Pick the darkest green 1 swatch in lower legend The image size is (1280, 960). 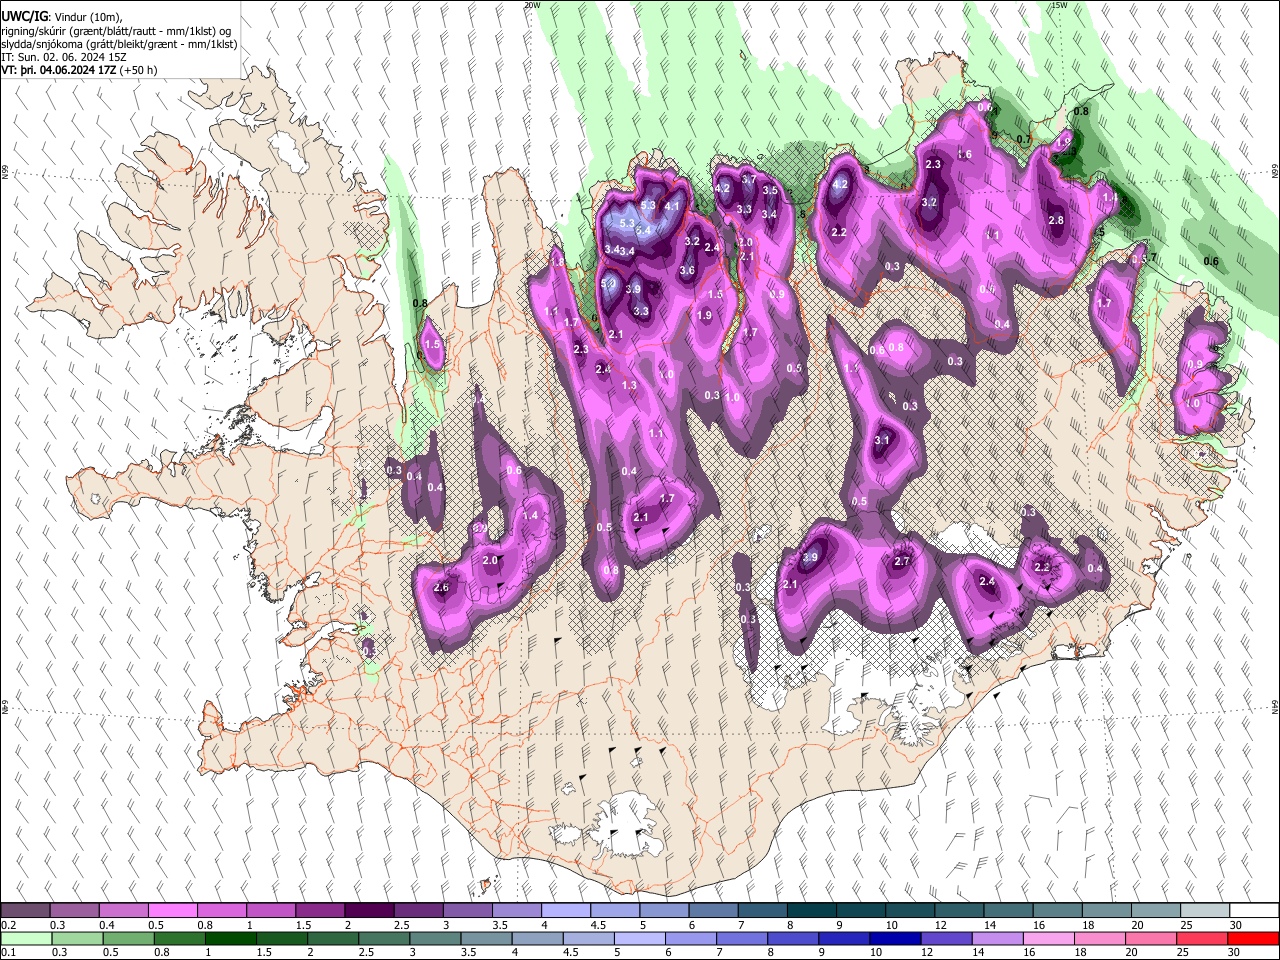click(231, 938)
